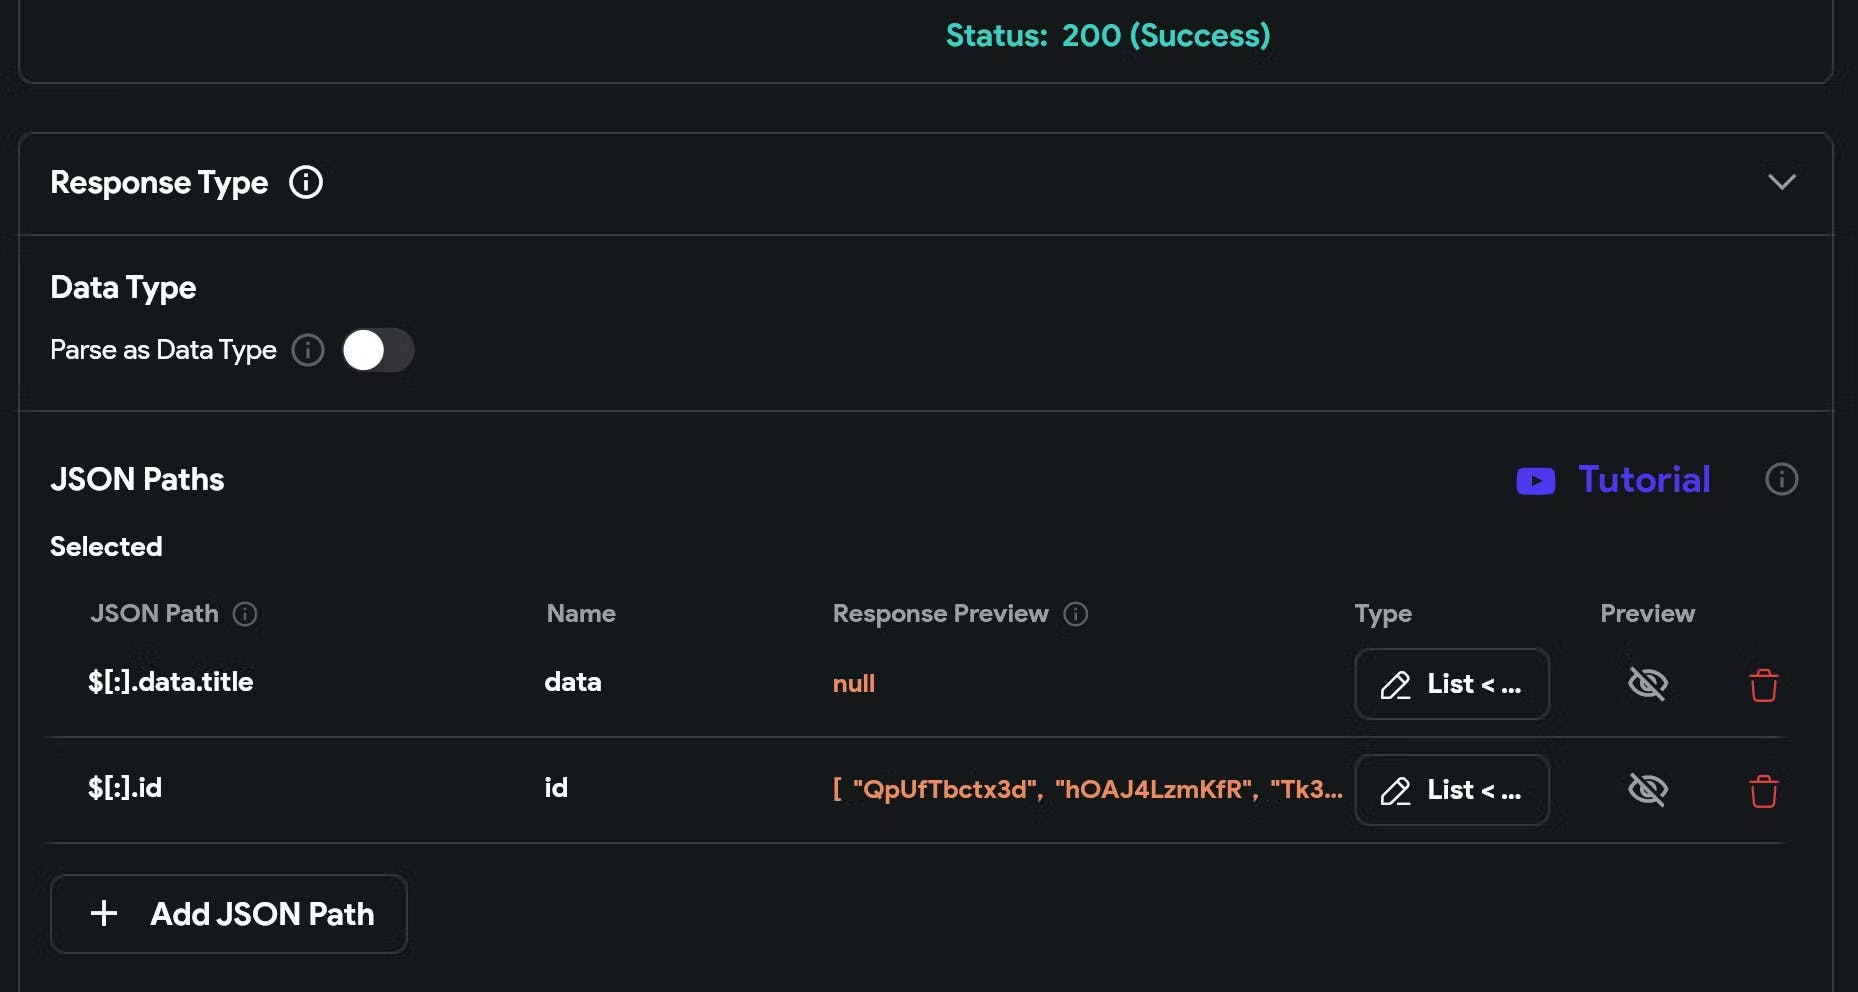Click the Response Type info icon

click(x=306, y=182)
